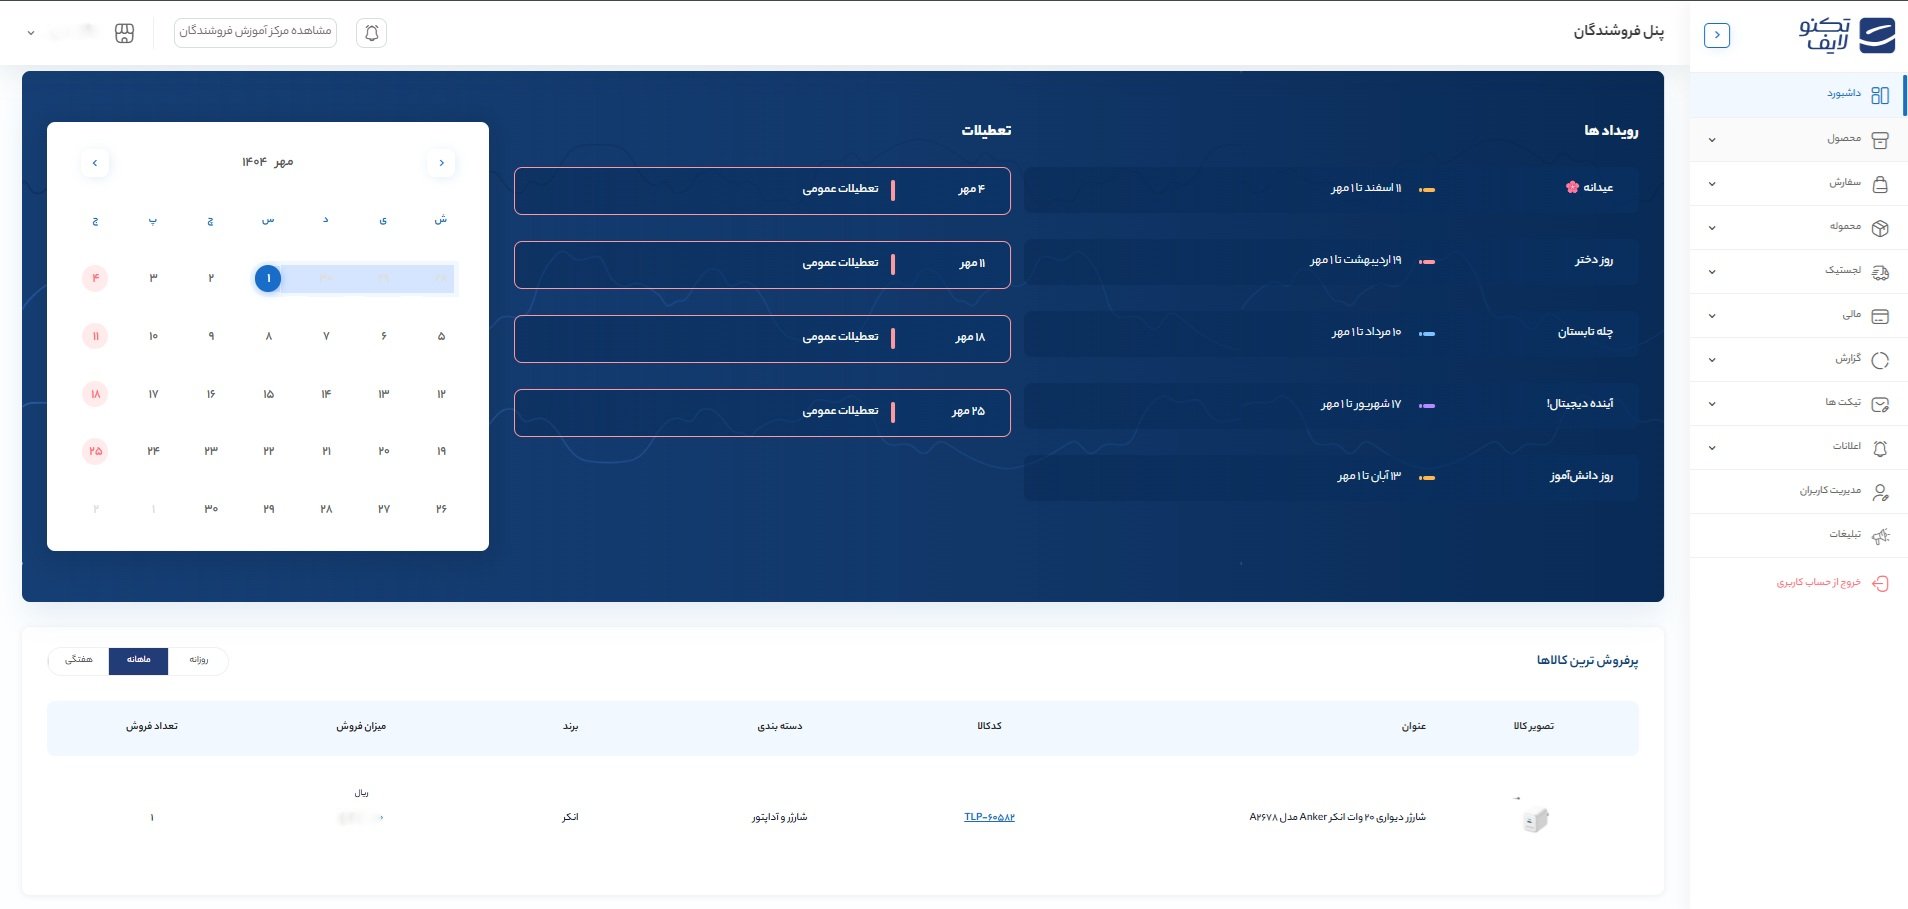
Task: Click the notification bell icon in header
Action: tap(371, 33)
